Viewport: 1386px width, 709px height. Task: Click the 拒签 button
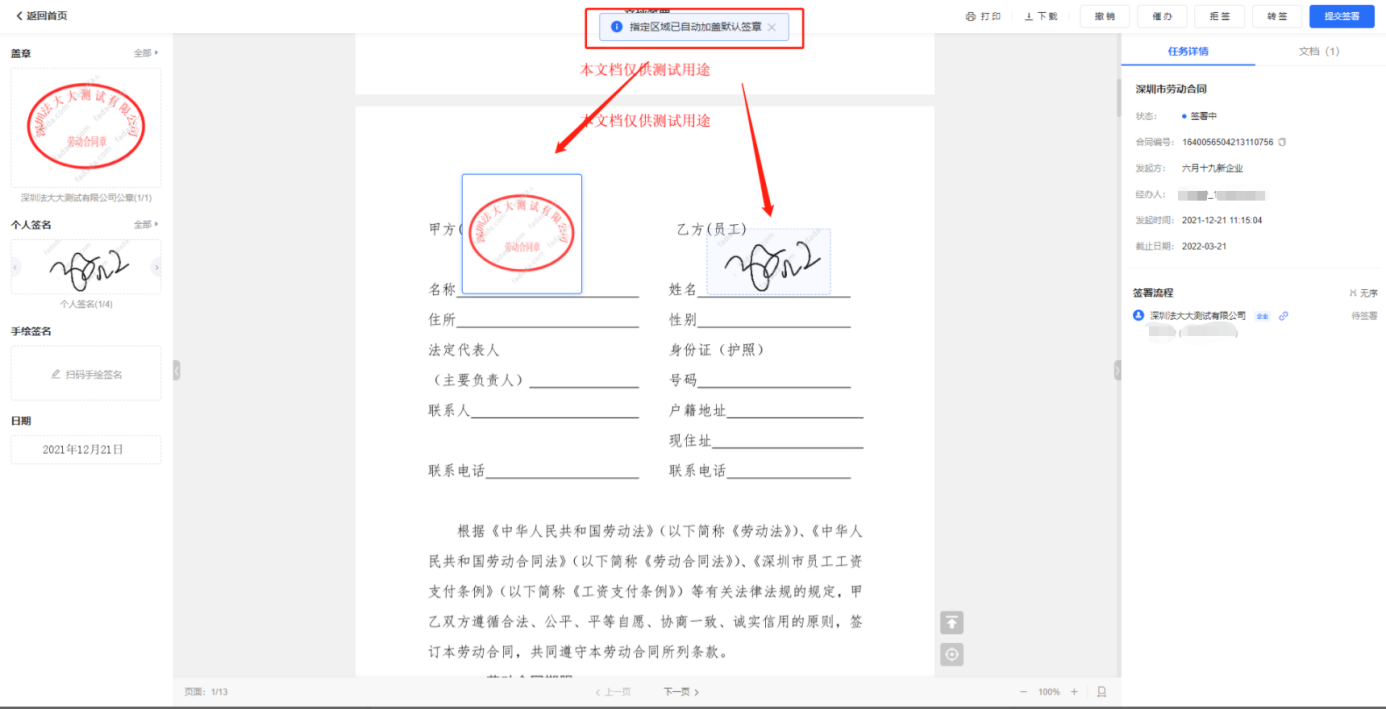1220,16
